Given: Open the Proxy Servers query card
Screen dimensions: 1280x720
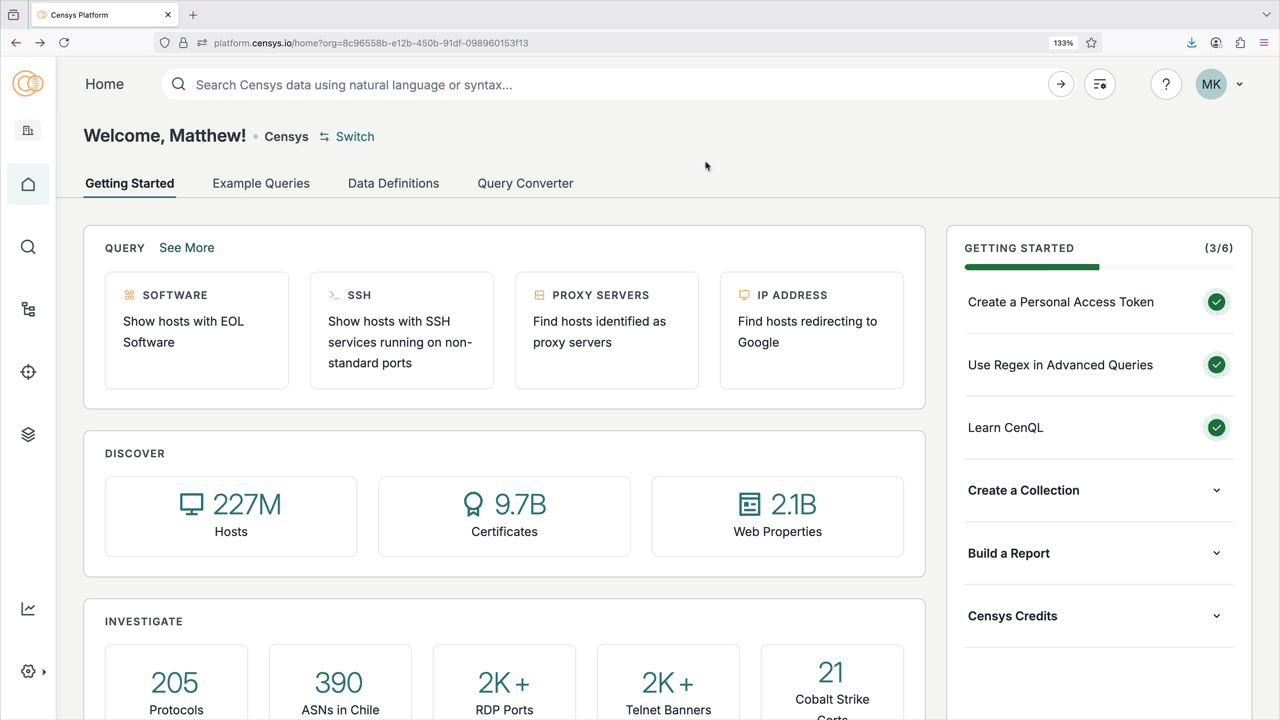Looking at the screenshot, I should tap(607, 330).
